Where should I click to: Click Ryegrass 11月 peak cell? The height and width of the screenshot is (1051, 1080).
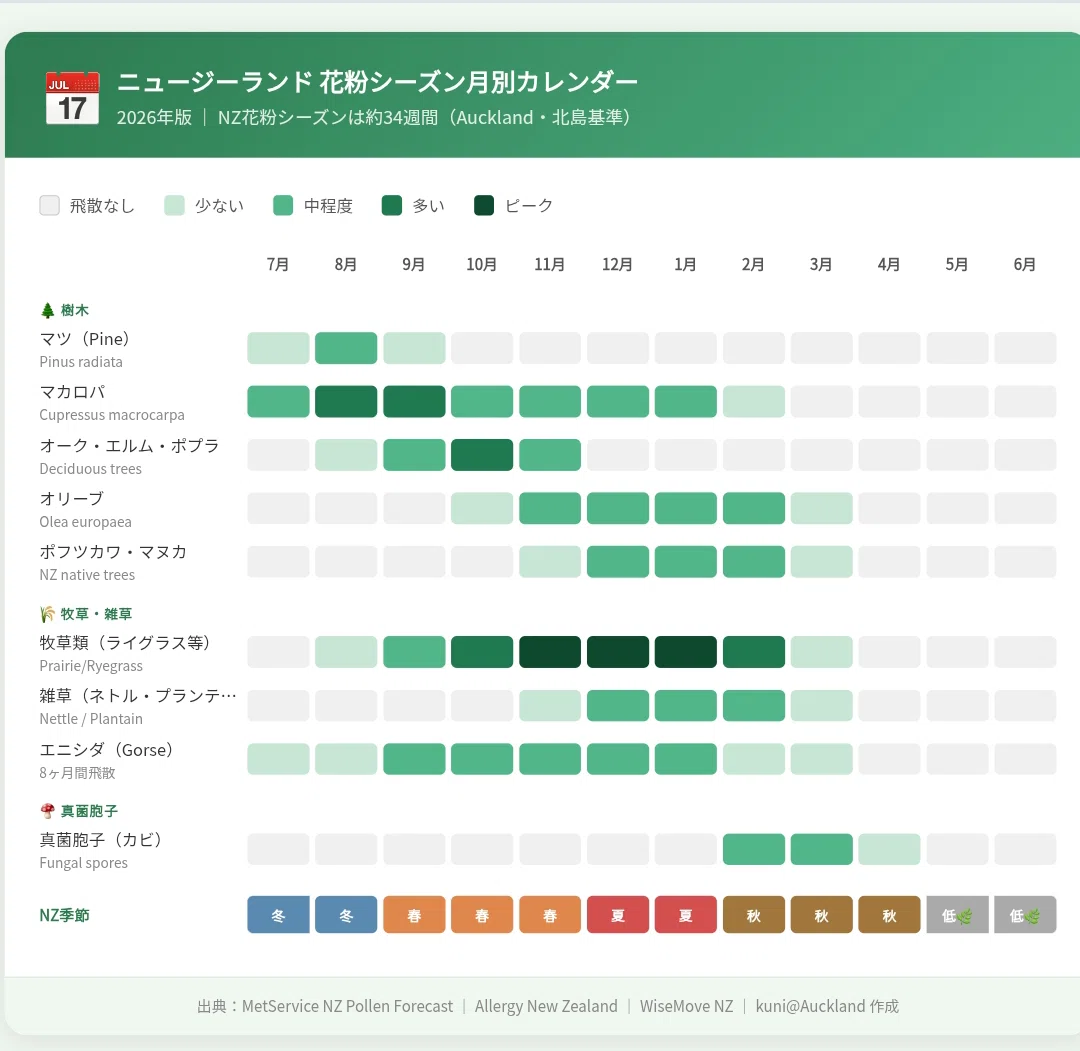pyautogui.click(x=550, y=652)
